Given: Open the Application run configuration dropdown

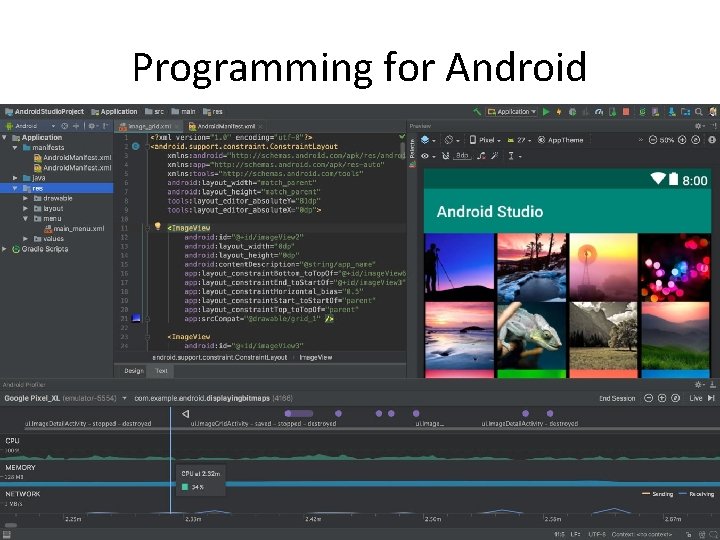Looking at the screenshot, I should click(512, 112).
